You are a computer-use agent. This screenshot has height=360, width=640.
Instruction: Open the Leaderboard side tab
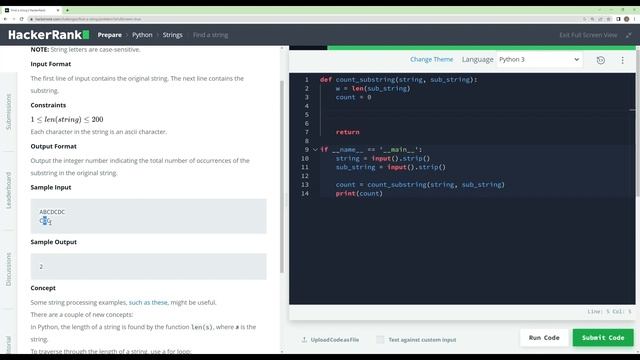click(x=9, y=190)
